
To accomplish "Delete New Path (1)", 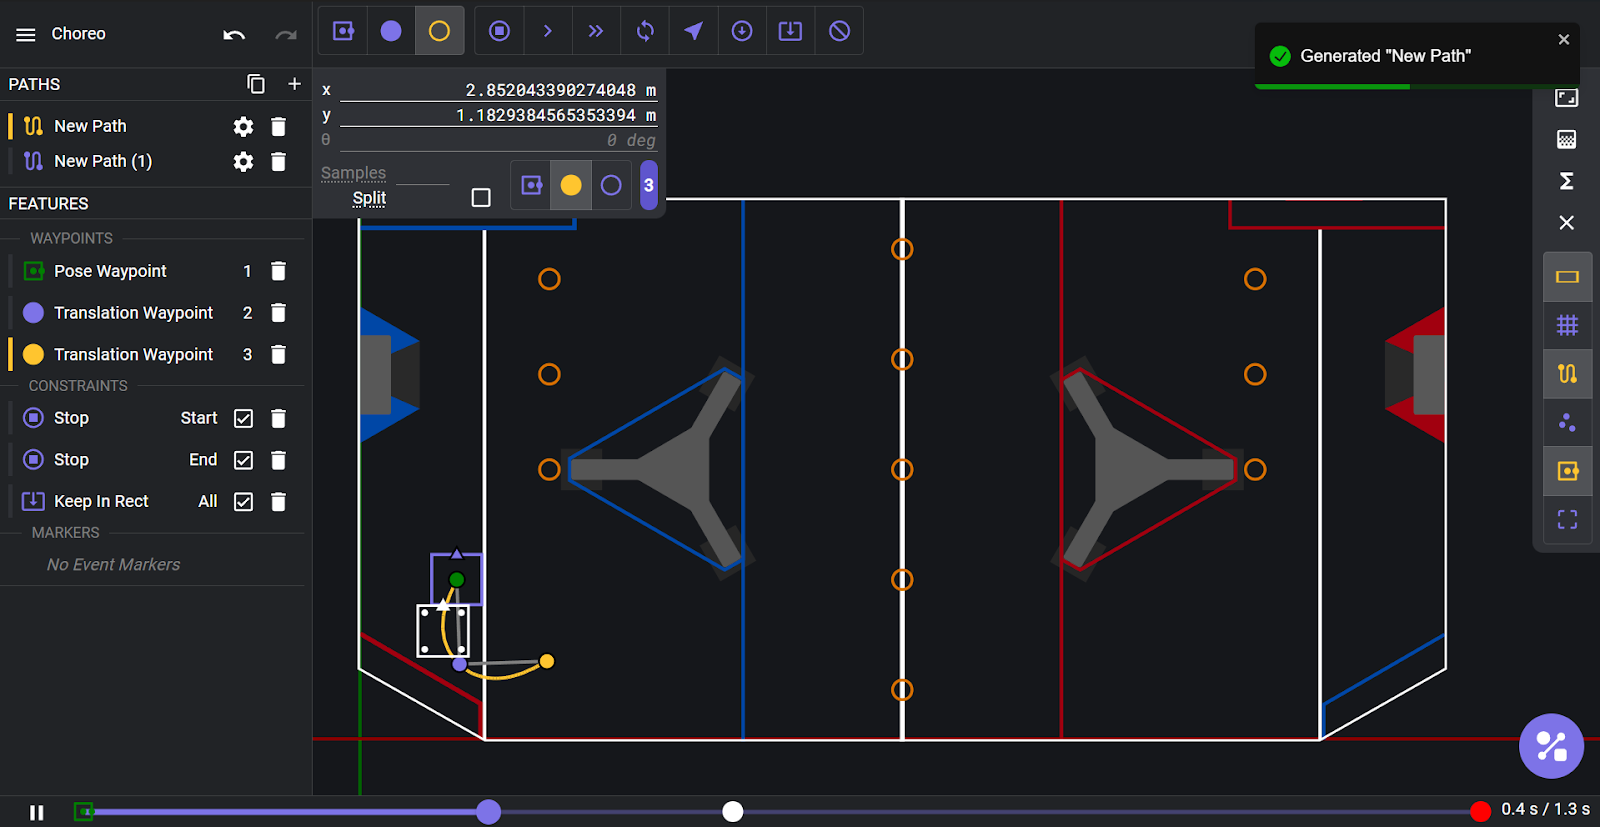I will pyautogui.click(x=279, y=161).
